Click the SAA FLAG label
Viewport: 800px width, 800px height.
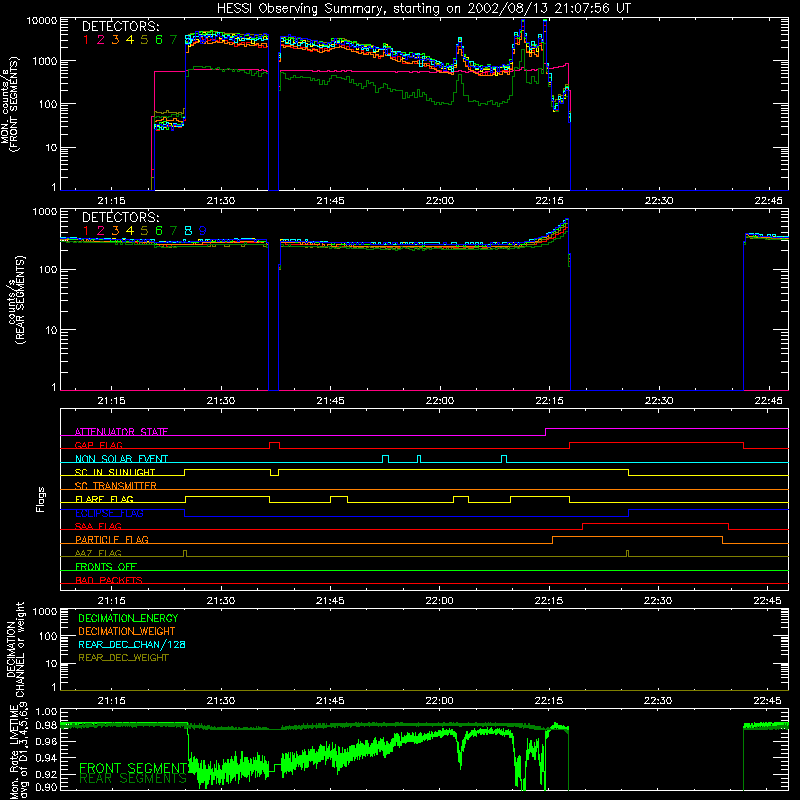98,526
